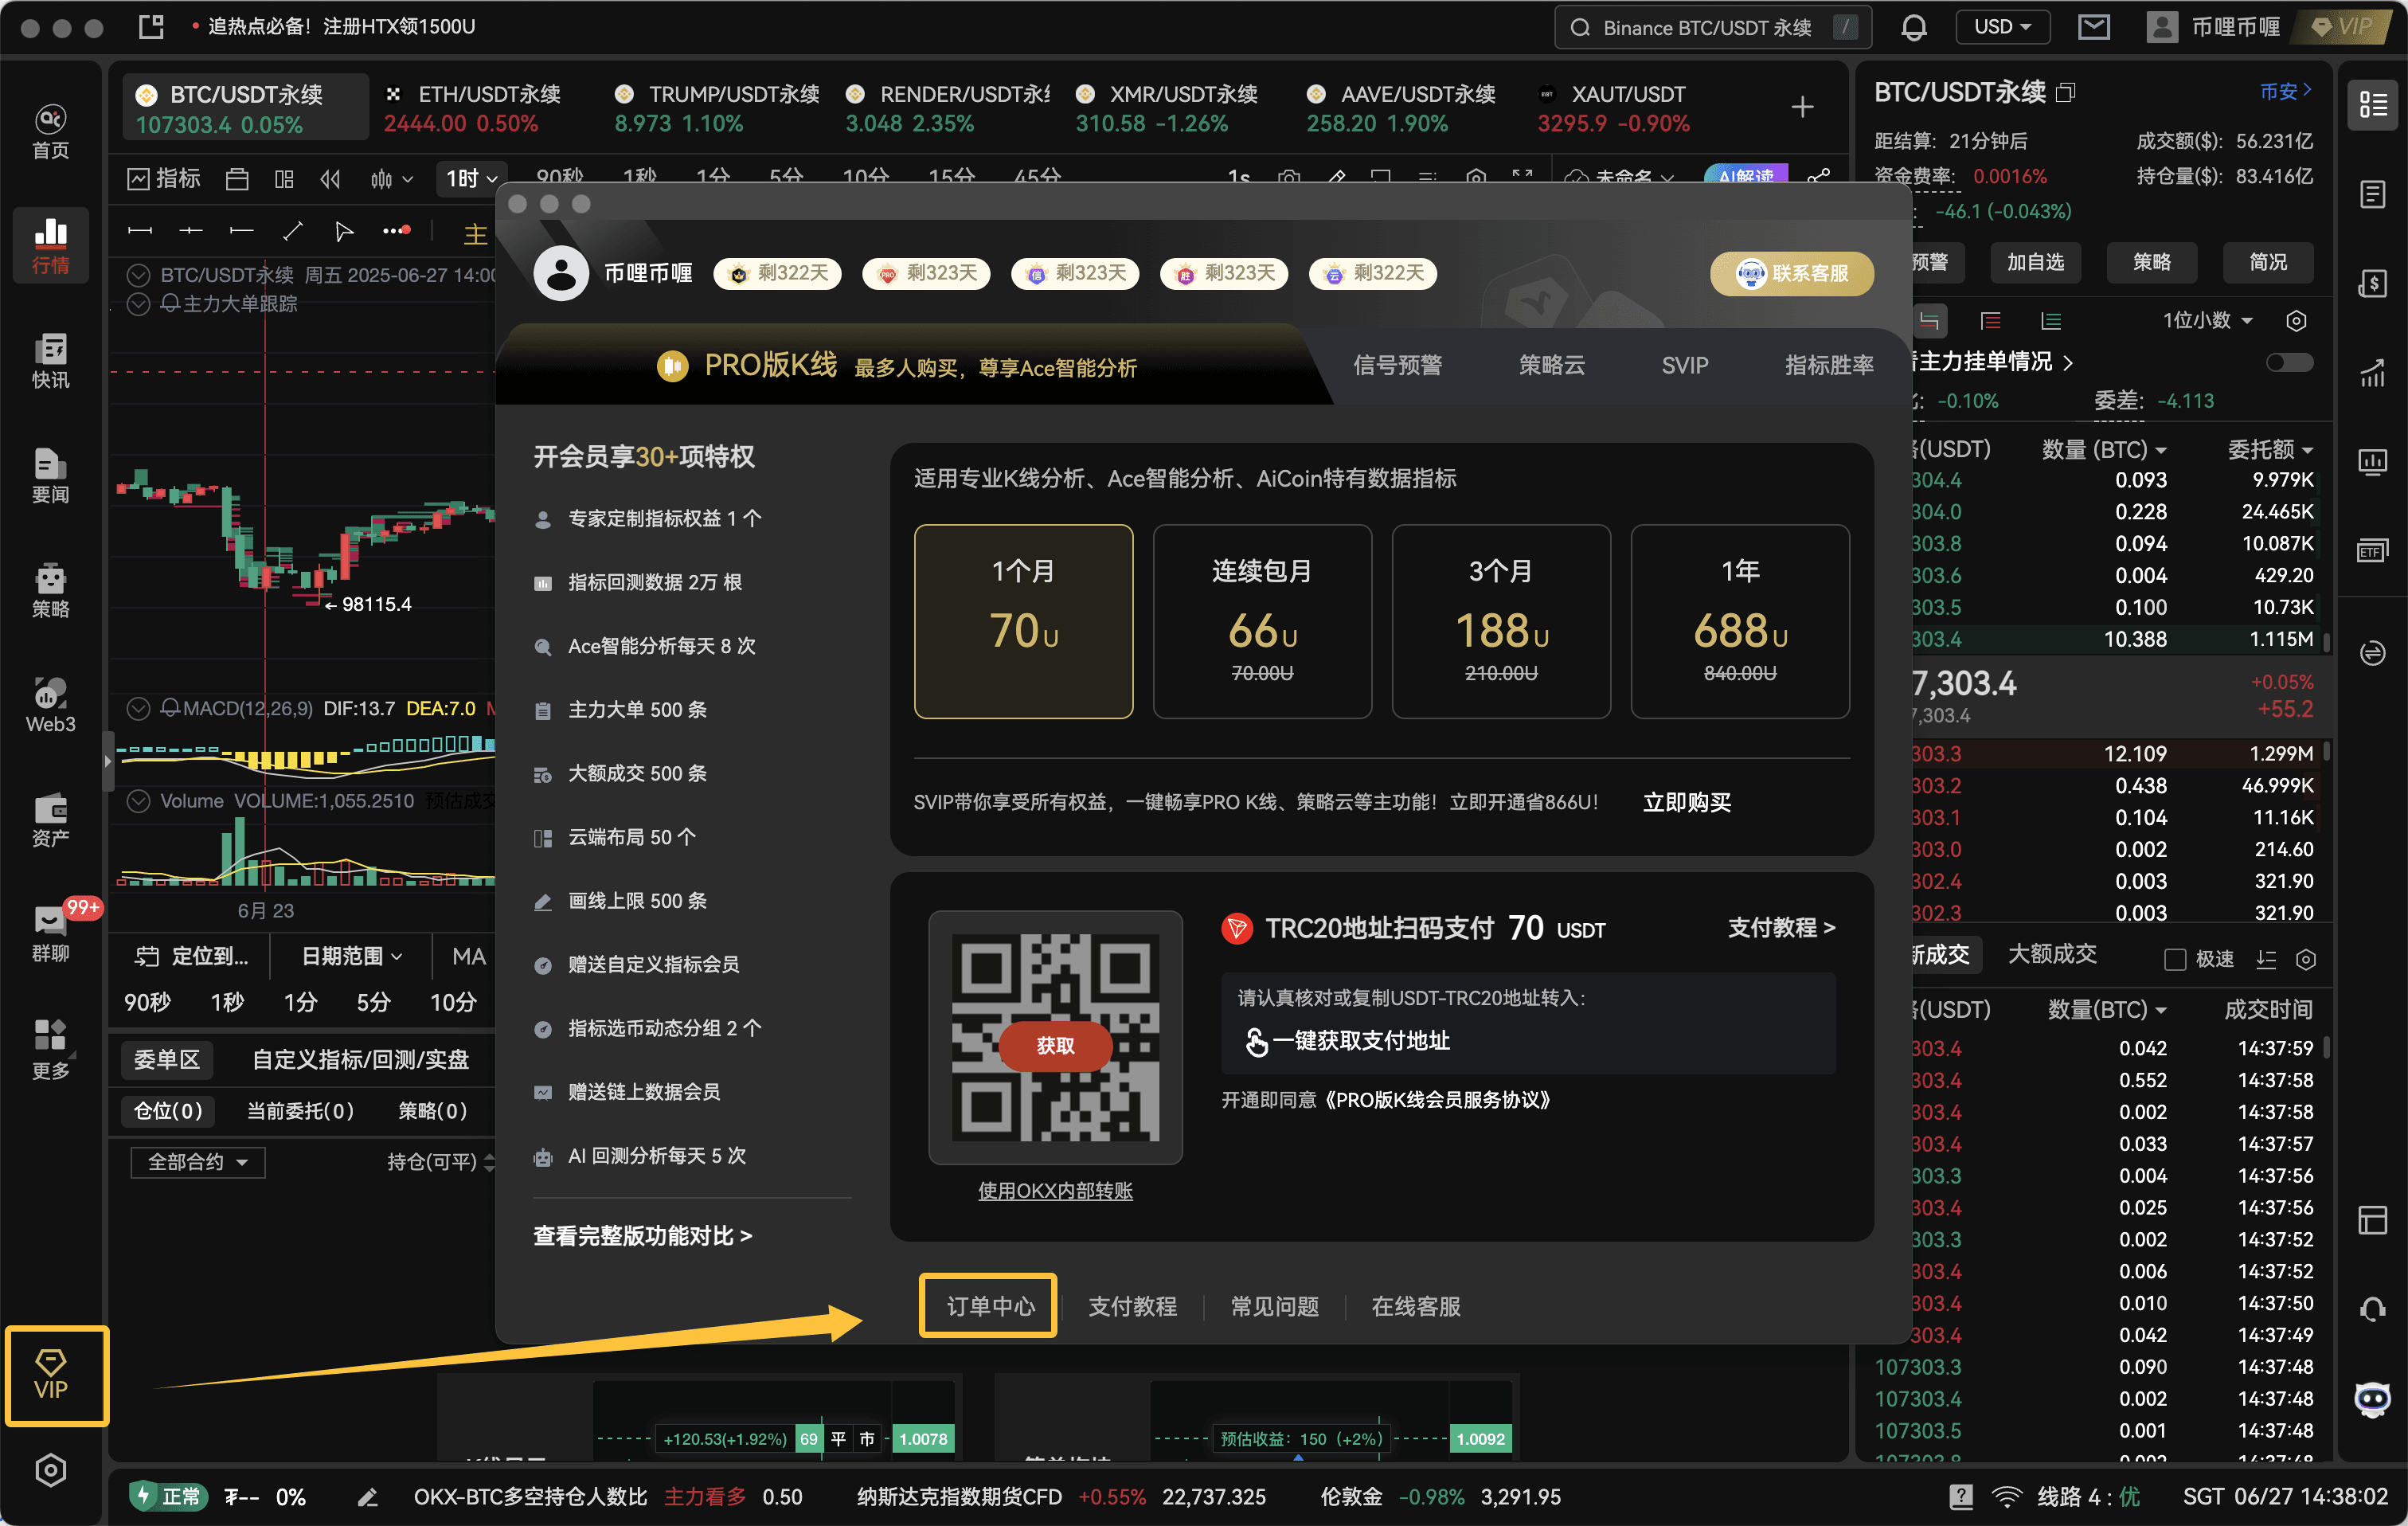The width and height of the screenshot is (2408, 1526).
Task: Select the 1年 688U plan card
Action: coord(1740,621)
